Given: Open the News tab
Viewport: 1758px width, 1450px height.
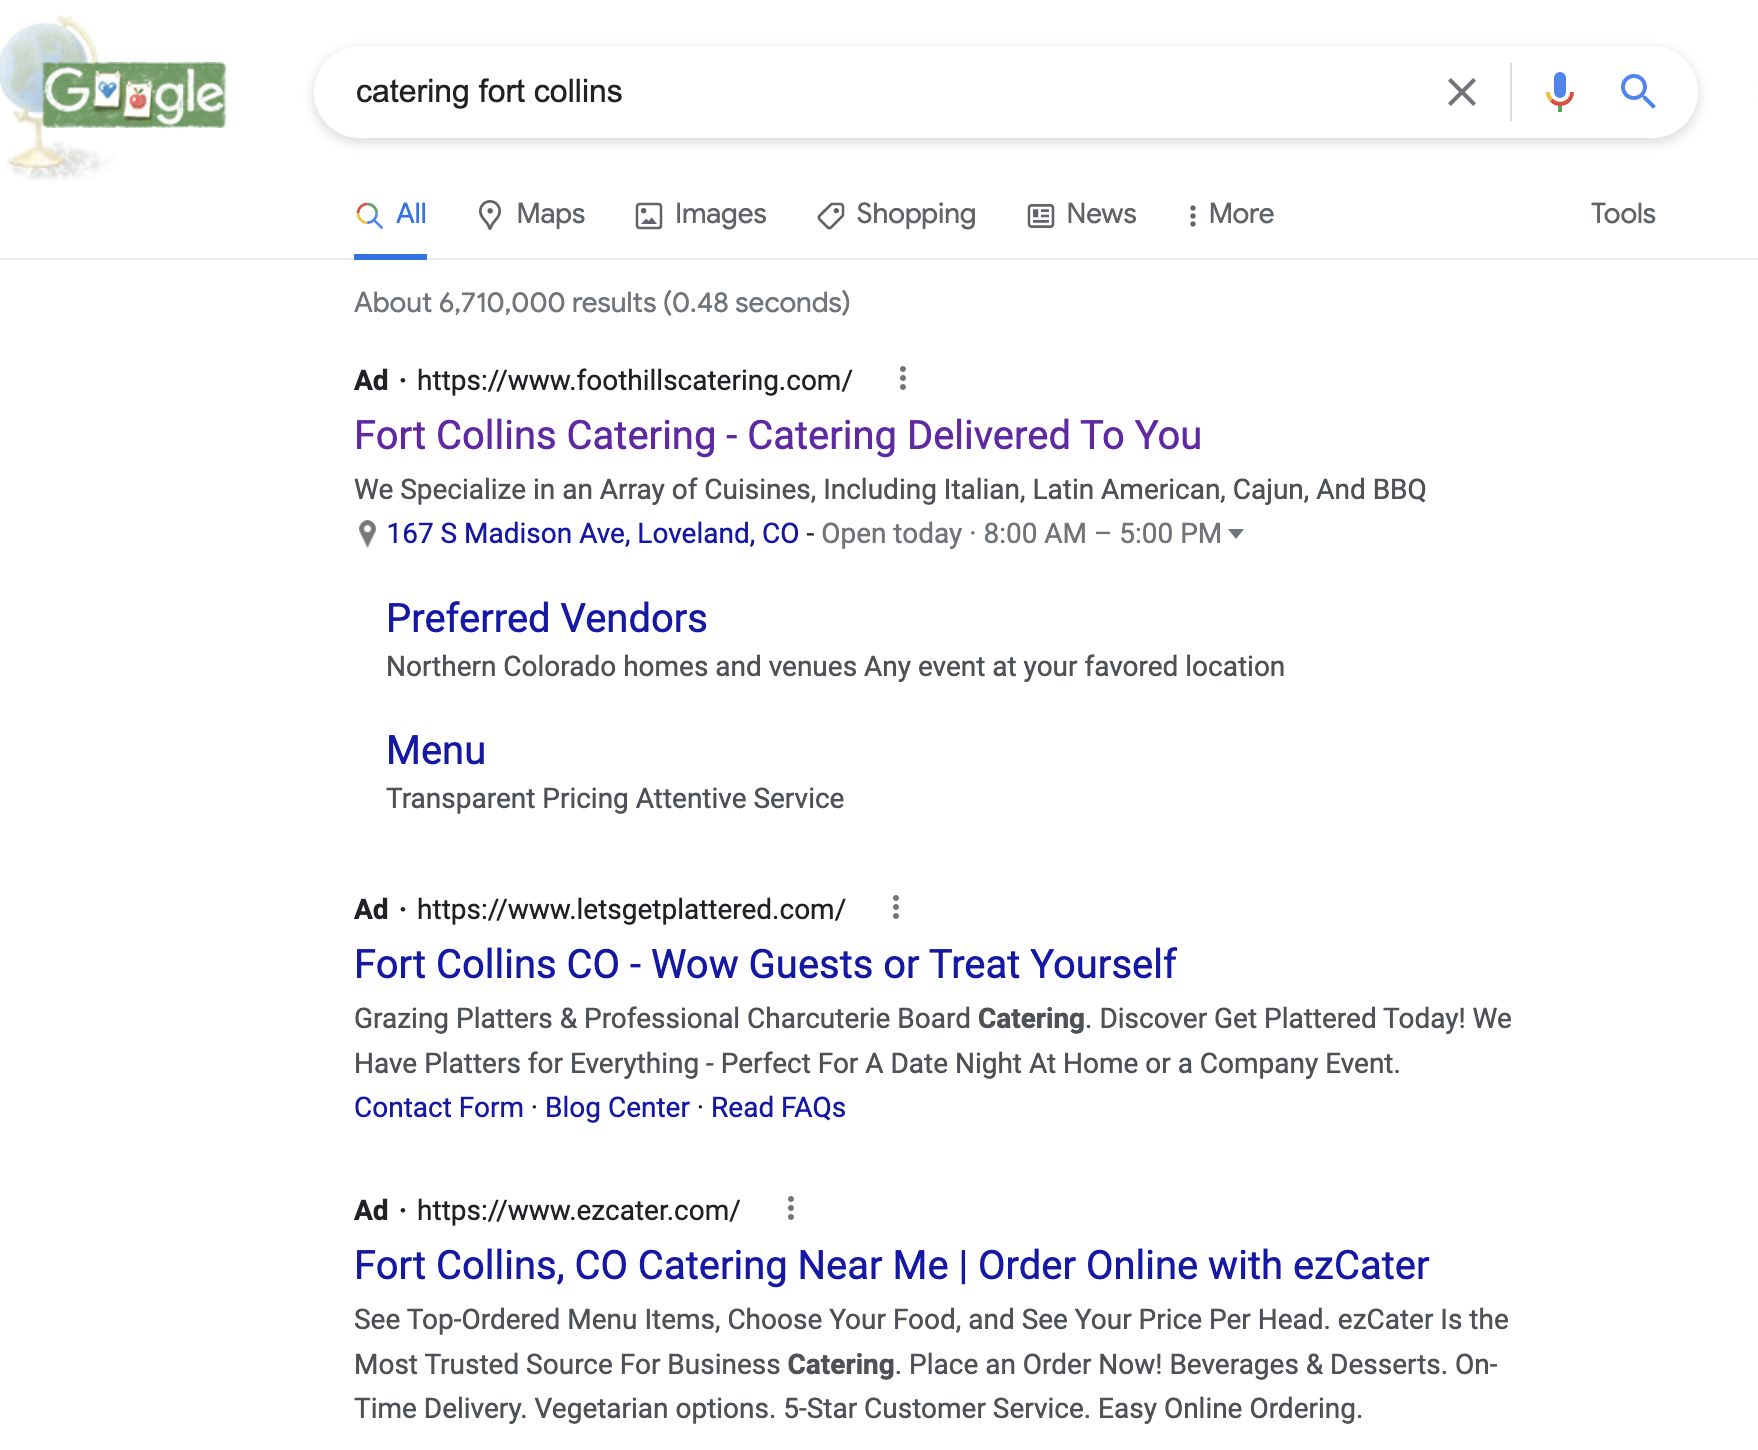Looking at the screenshot, I should tap(1082, 214).
